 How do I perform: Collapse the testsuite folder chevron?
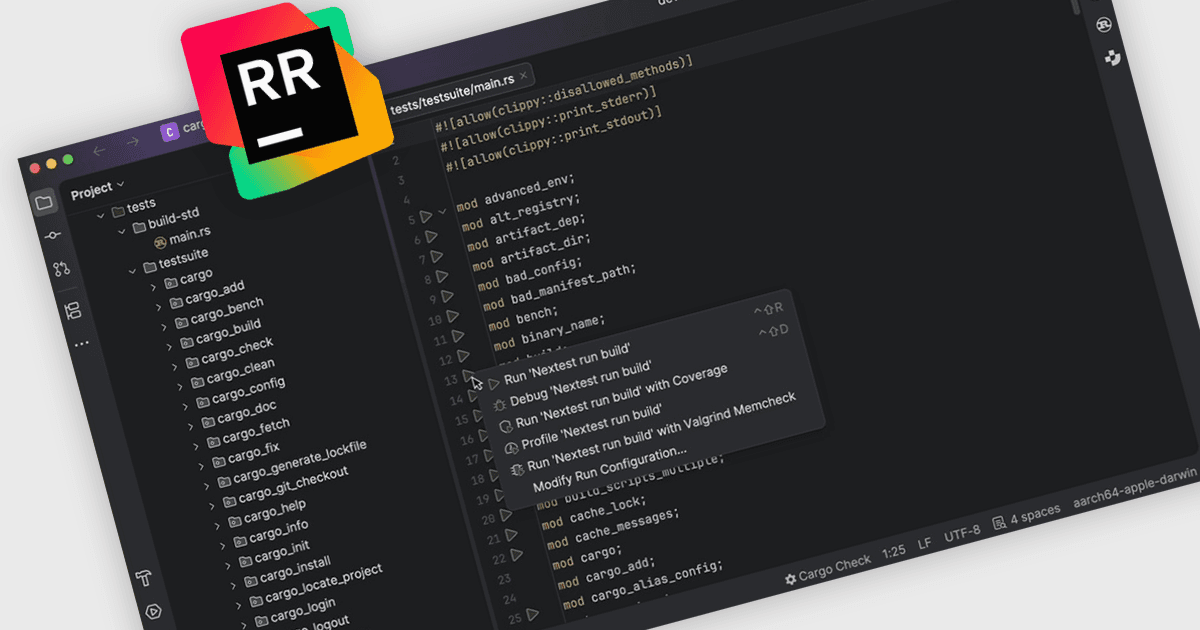131,270
